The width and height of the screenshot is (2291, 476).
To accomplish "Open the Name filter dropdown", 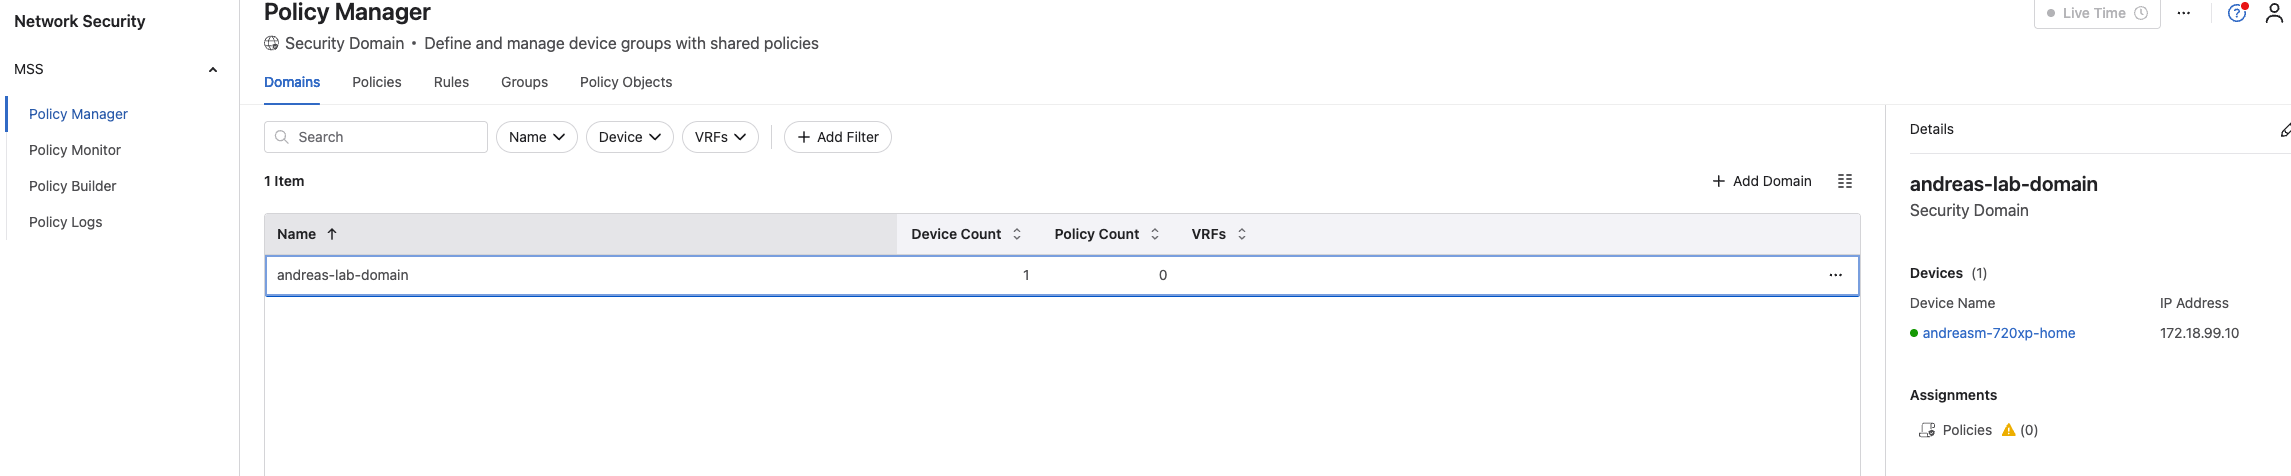I will [536, 137].
